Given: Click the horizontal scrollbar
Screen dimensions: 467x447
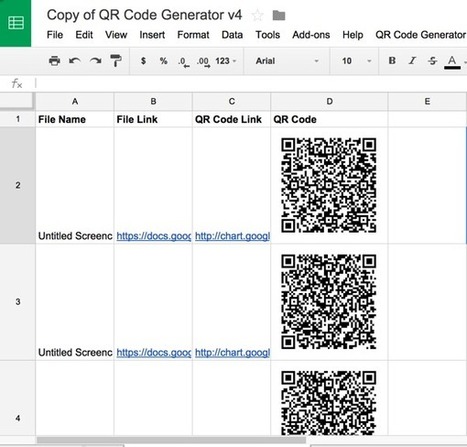Looking at the screenshot, I should click(171, 440).
